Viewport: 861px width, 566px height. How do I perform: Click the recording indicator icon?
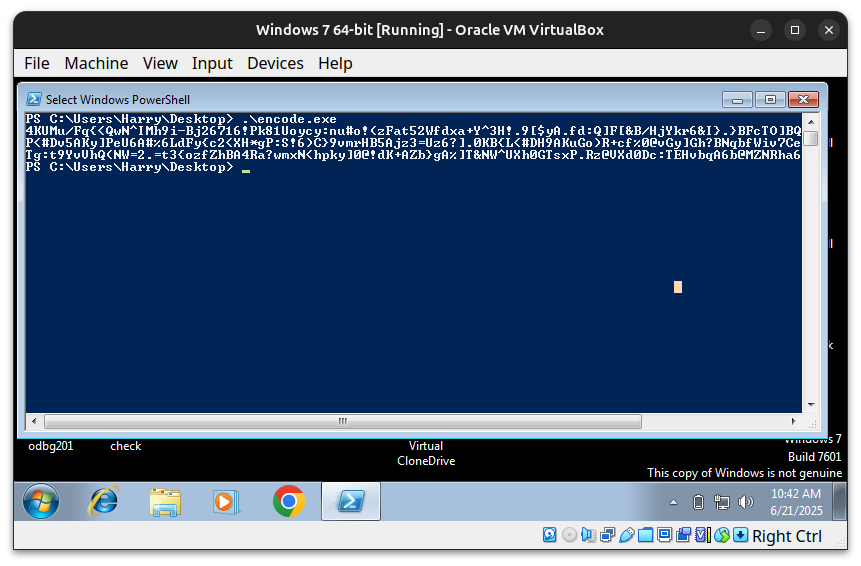[x=684, y=535]
